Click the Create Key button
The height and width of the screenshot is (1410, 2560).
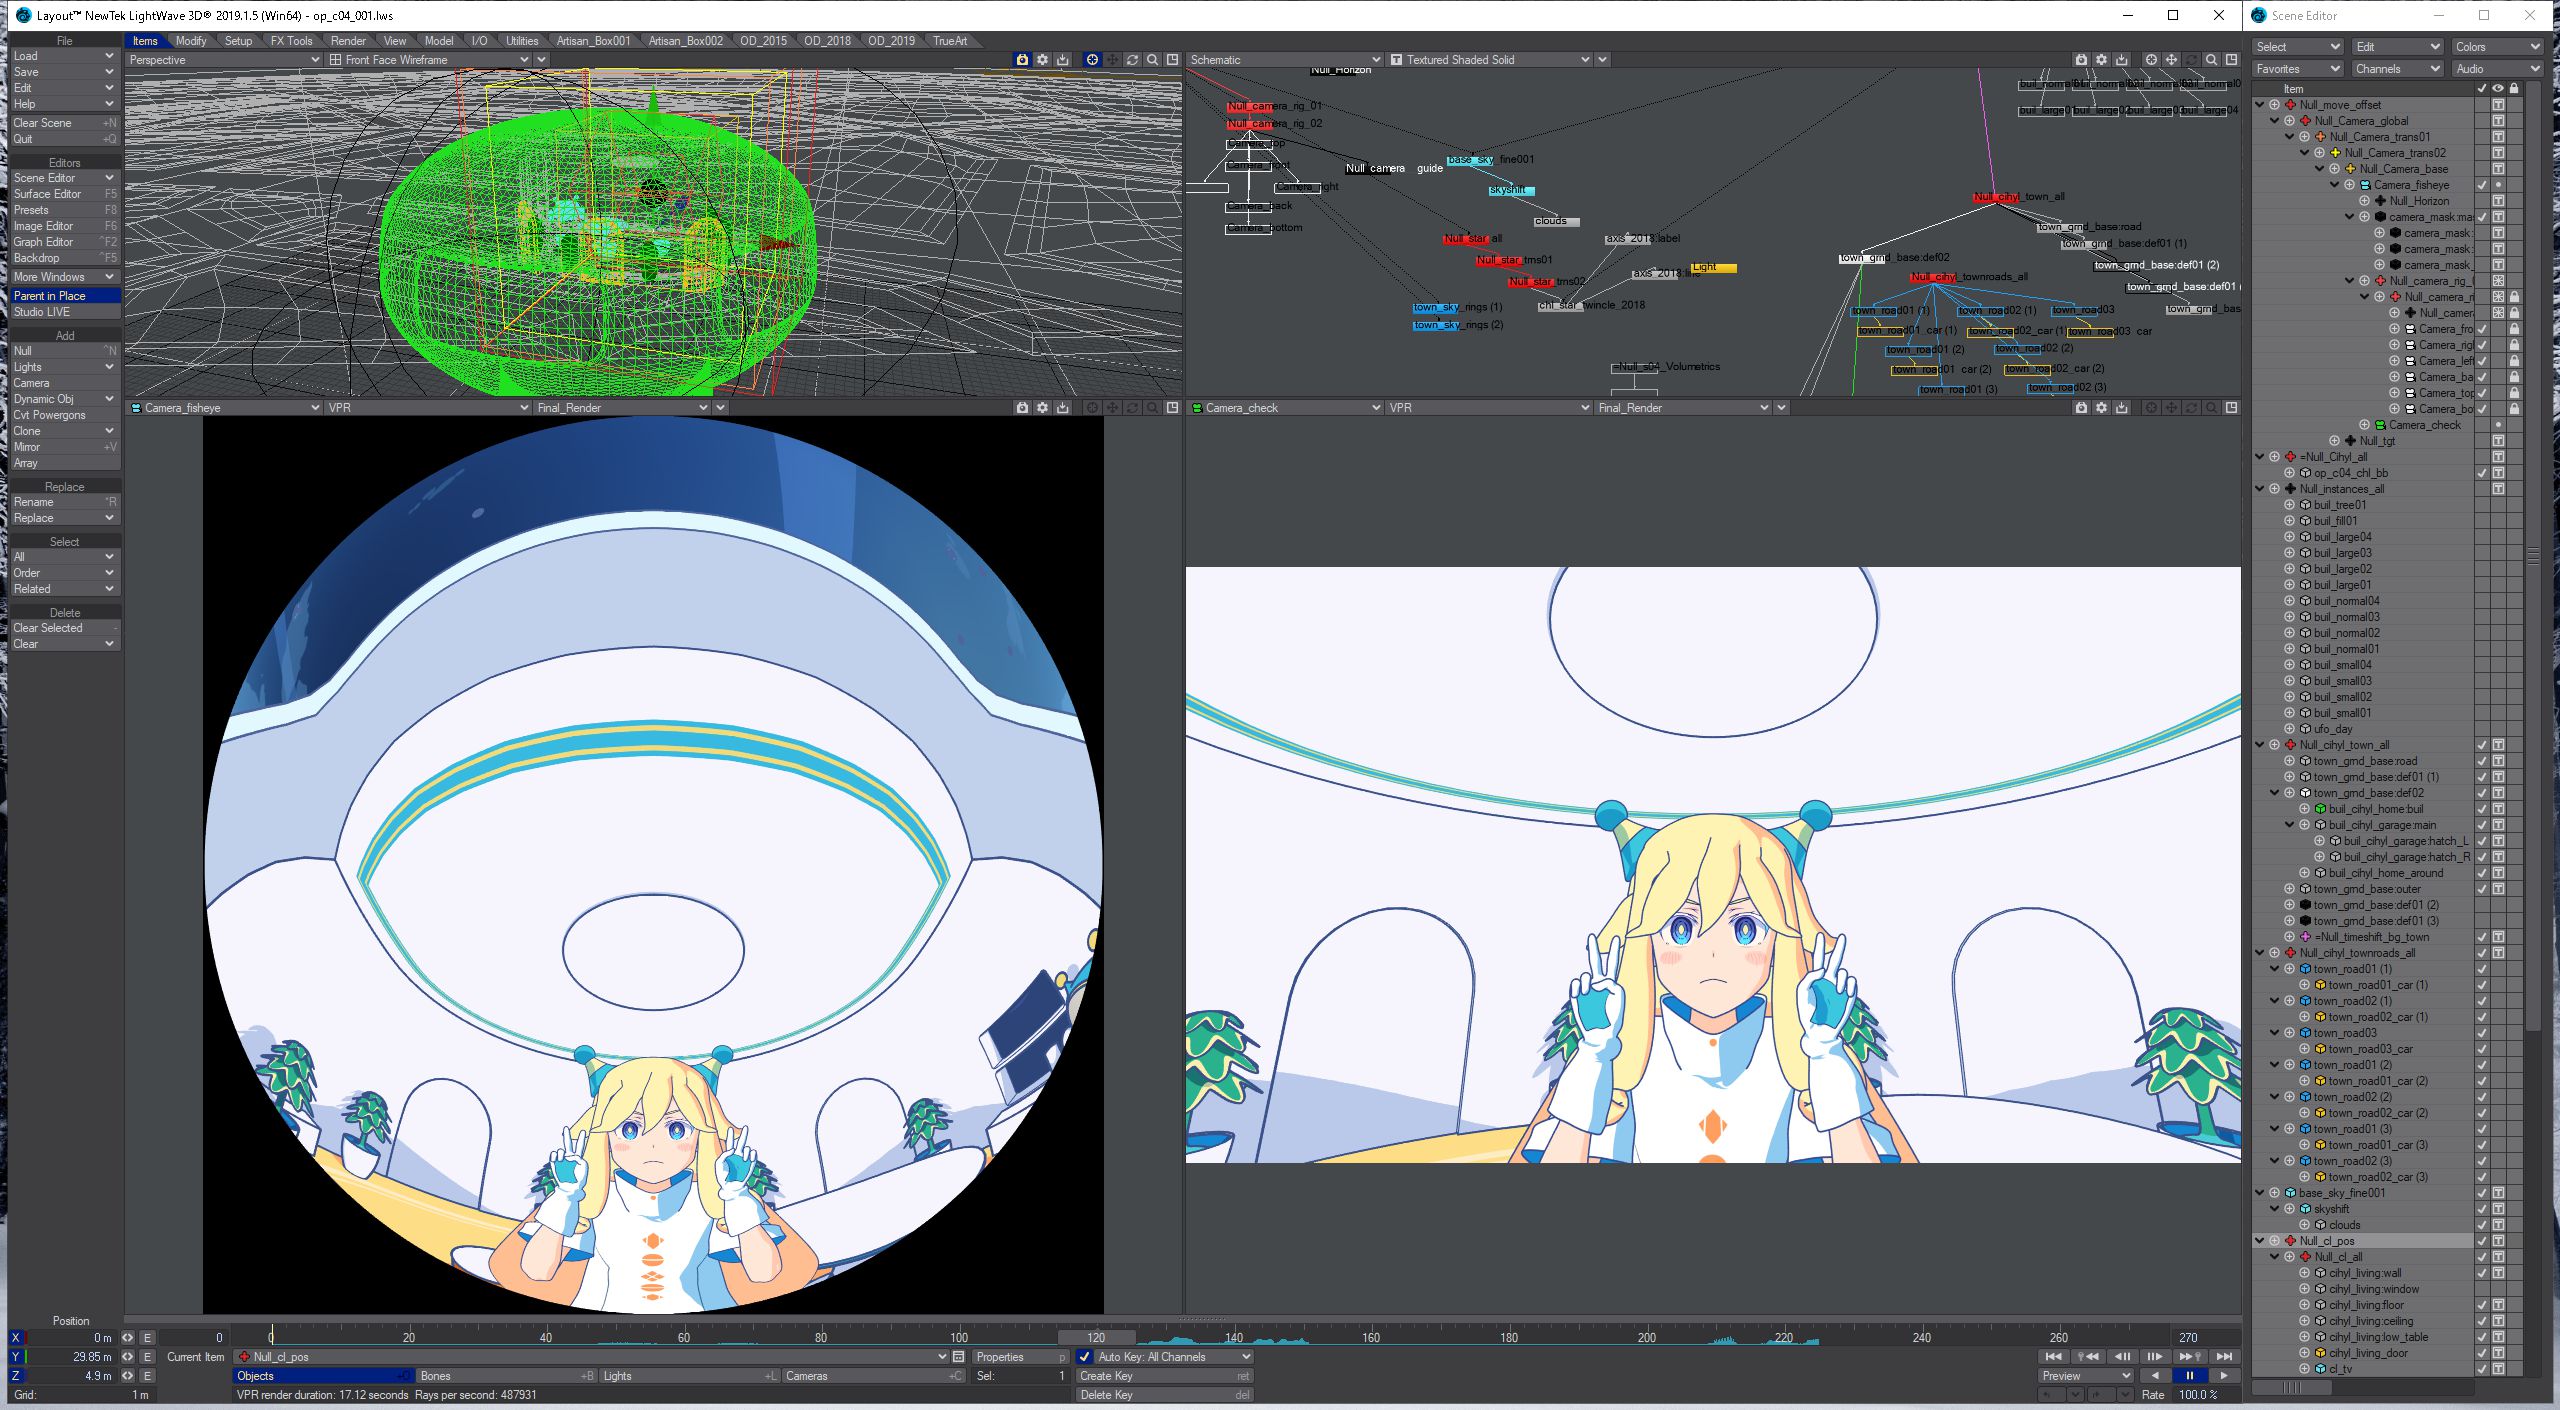(1165, 1376)
